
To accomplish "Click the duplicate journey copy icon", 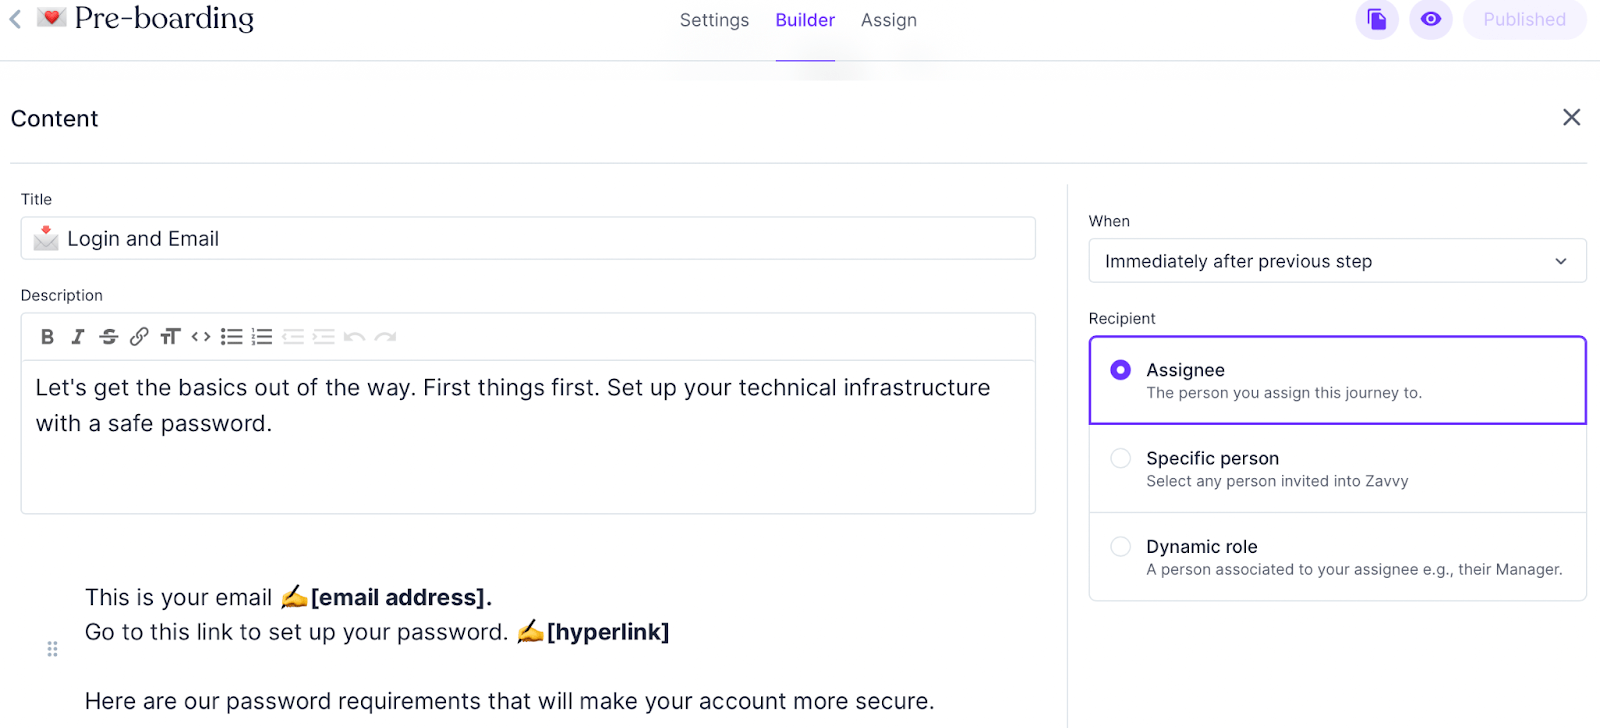I will (1376, 20).
